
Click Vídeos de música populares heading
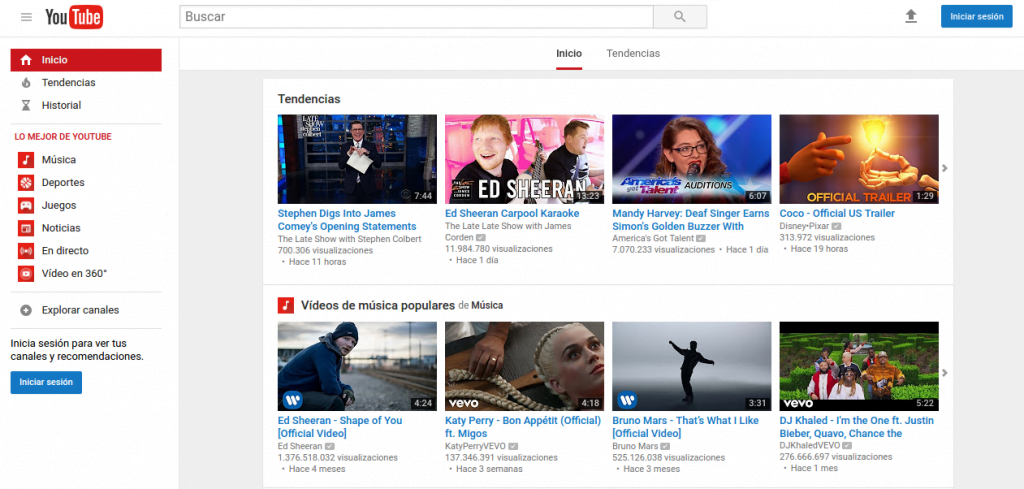point(377,306)
